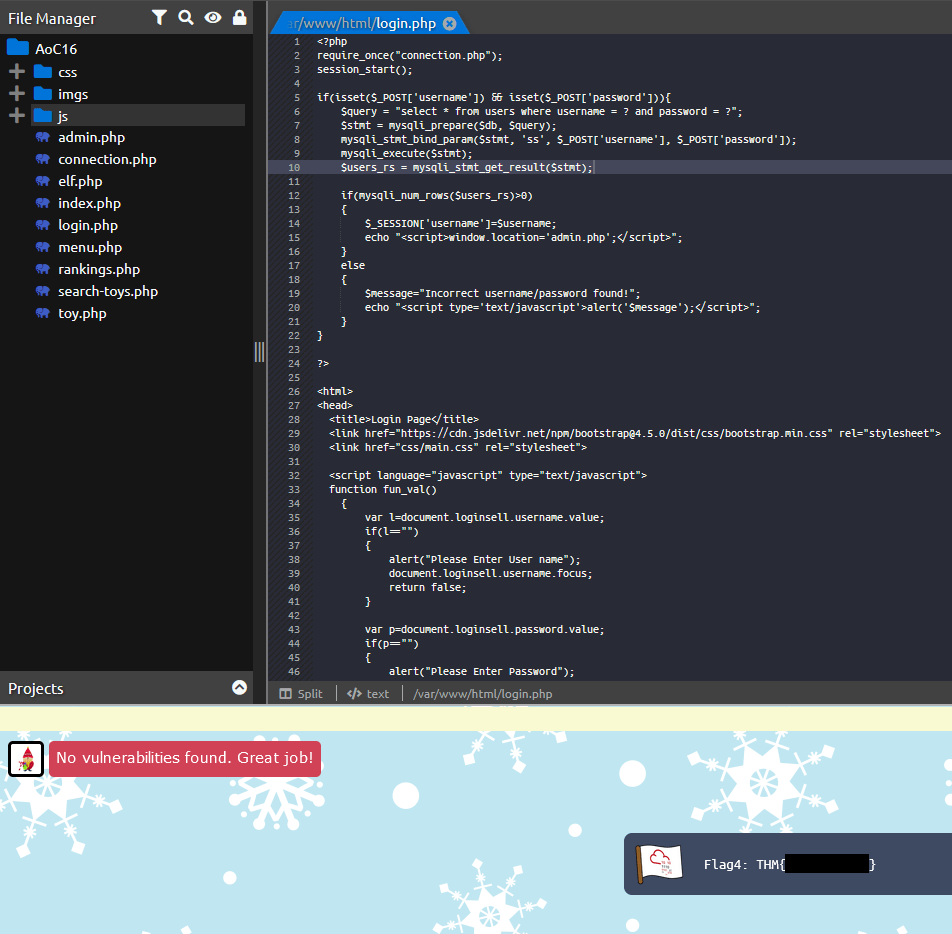Click the require_once connection.php code line

410,56
